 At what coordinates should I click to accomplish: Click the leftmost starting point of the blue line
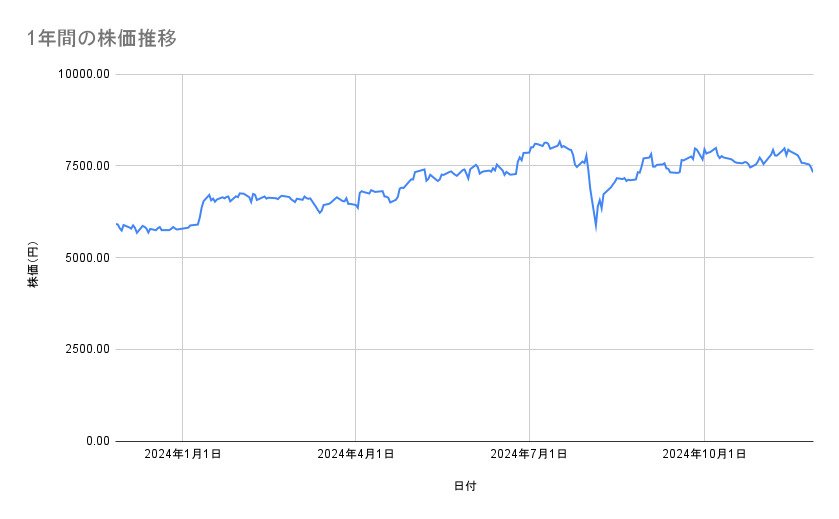pos(117,224)
